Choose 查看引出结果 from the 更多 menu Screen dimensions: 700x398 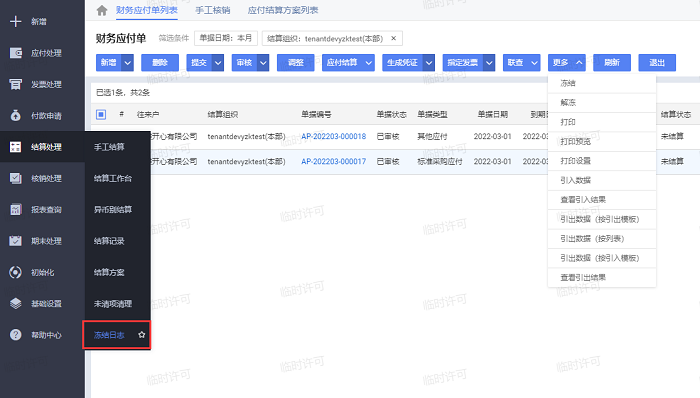[602, 278]
